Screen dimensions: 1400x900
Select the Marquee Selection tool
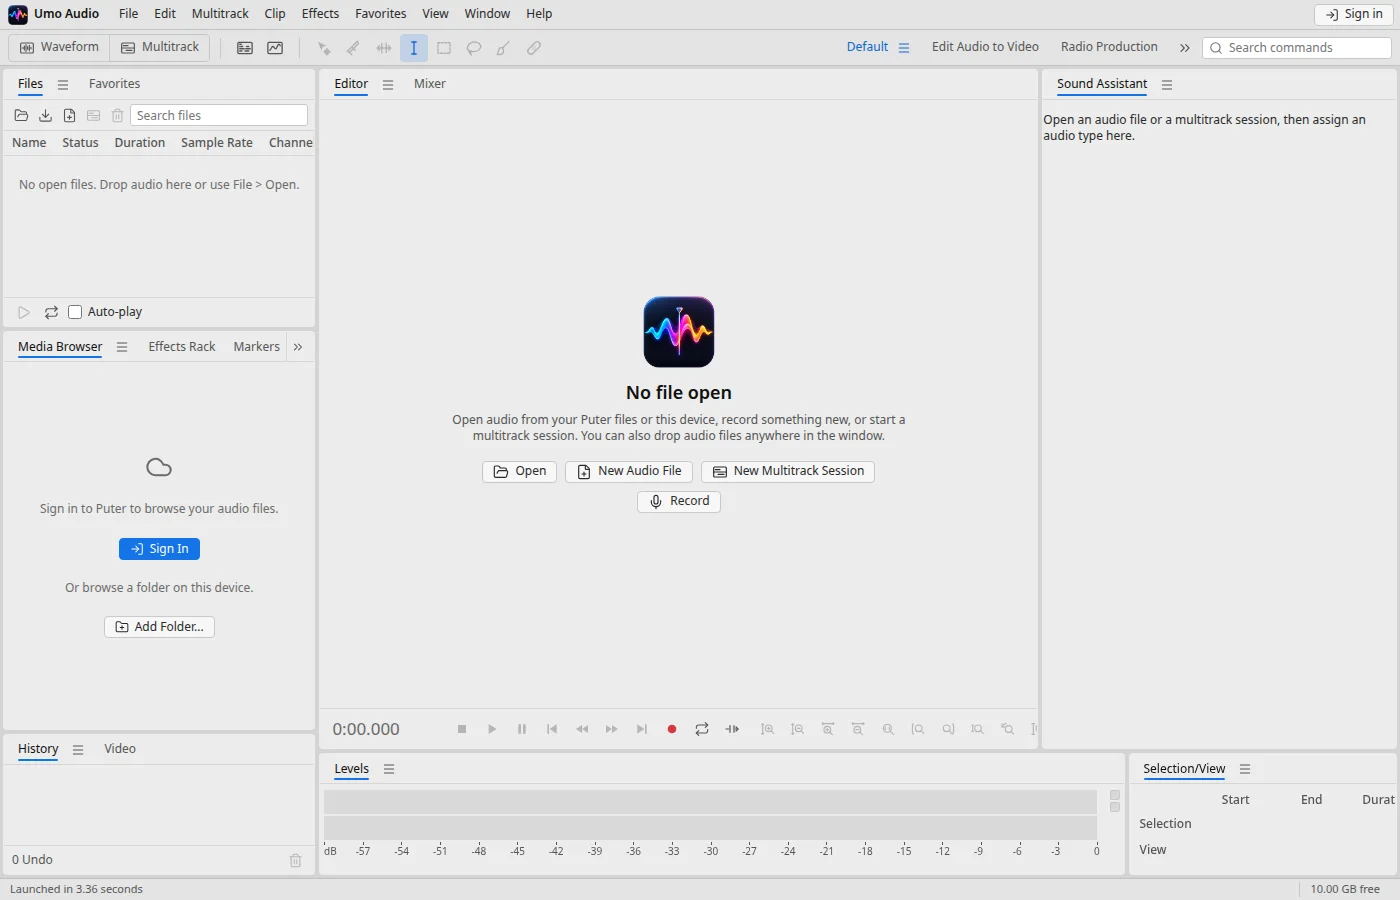pyautogui.click(x=444, y=48)
